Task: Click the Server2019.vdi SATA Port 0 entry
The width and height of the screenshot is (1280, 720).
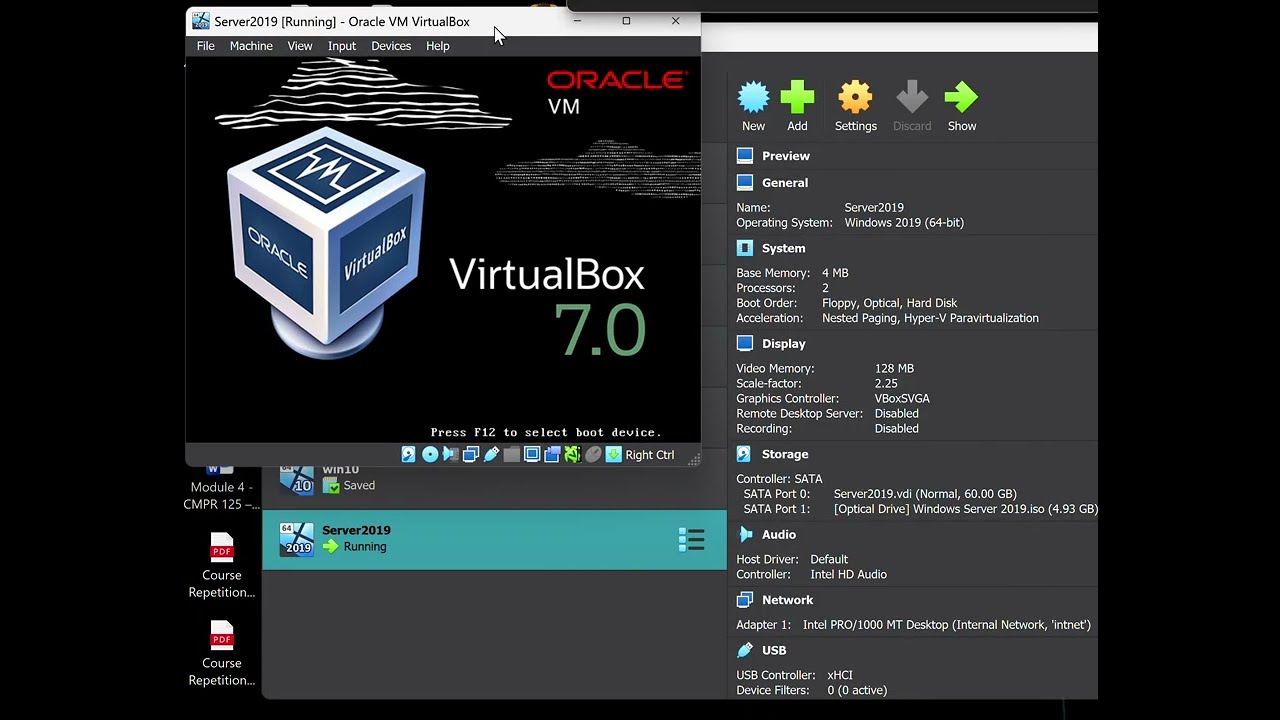Action: coord(925,494)
